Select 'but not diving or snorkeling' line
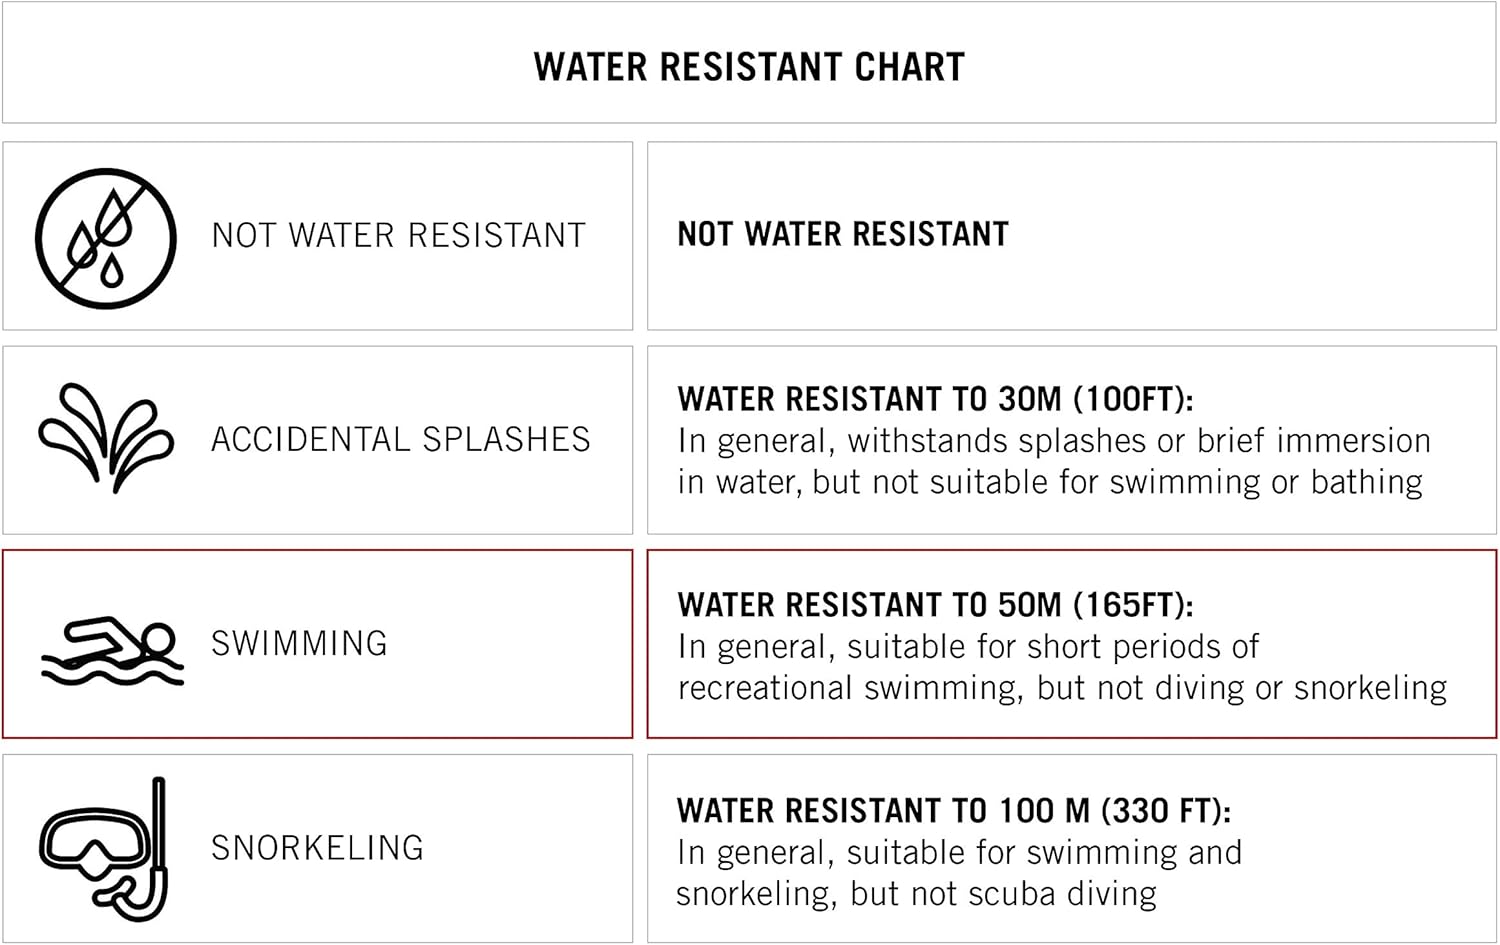1500x945 pixels. (x=1062, y=688)
